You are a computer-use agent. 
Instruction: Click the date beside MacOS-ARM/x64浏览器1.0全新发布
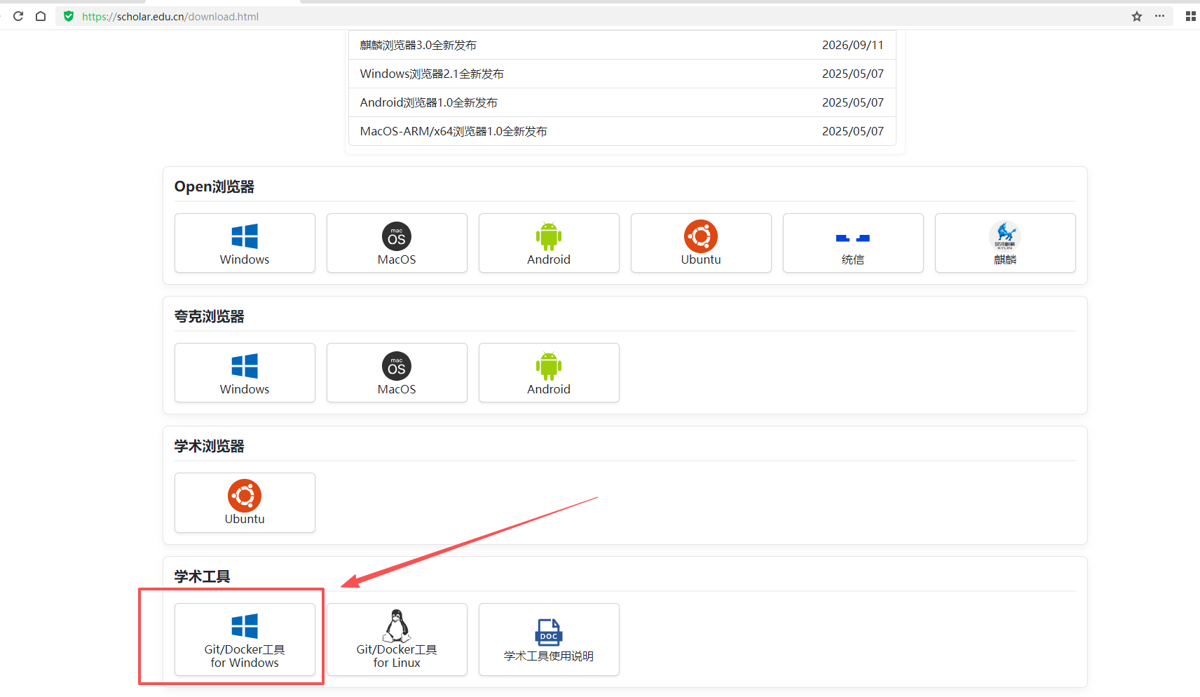853,131
